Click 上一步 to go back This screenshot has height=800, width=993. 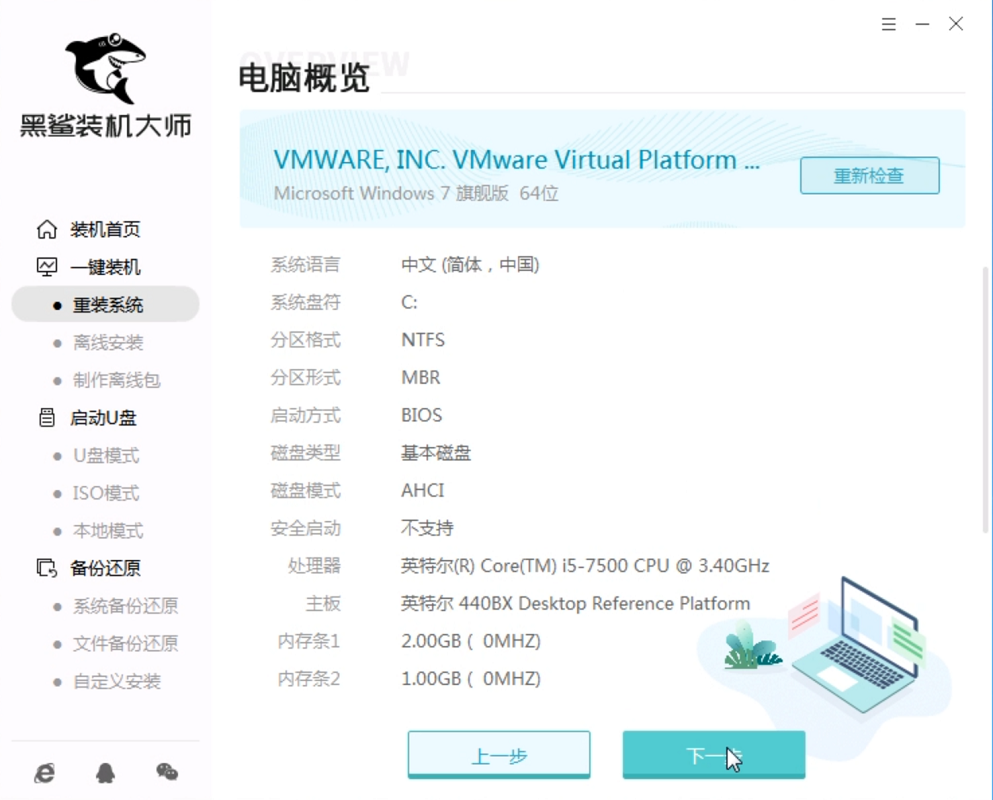[499, 755]
